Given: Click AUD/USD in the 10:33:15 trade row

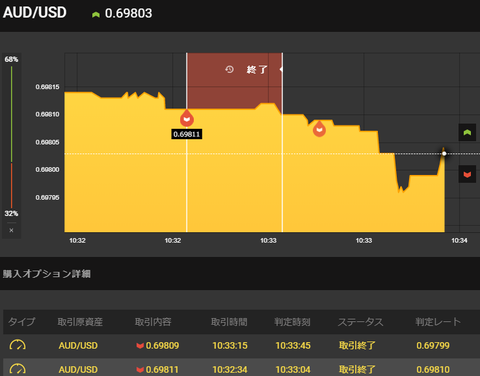Looking at the screenshot, I should [78, 346].
